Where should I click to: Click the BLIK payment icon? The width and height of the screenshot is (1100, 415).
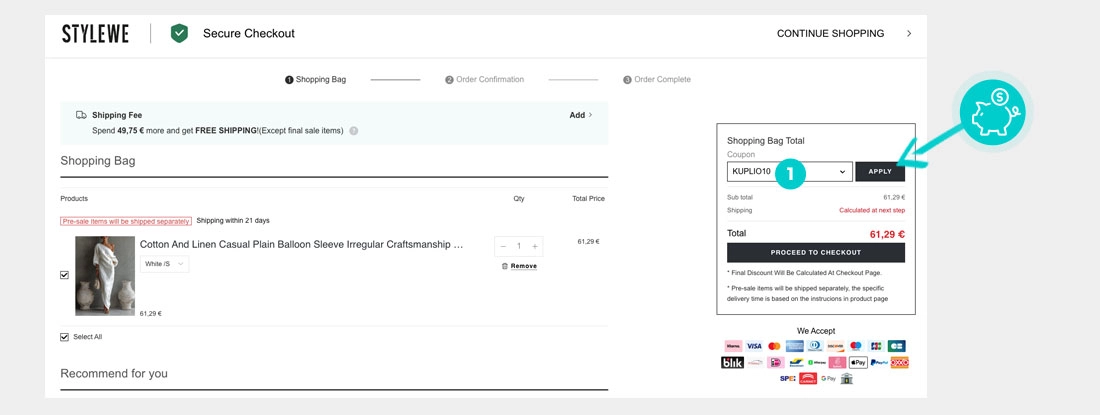[x=732, y=362]
